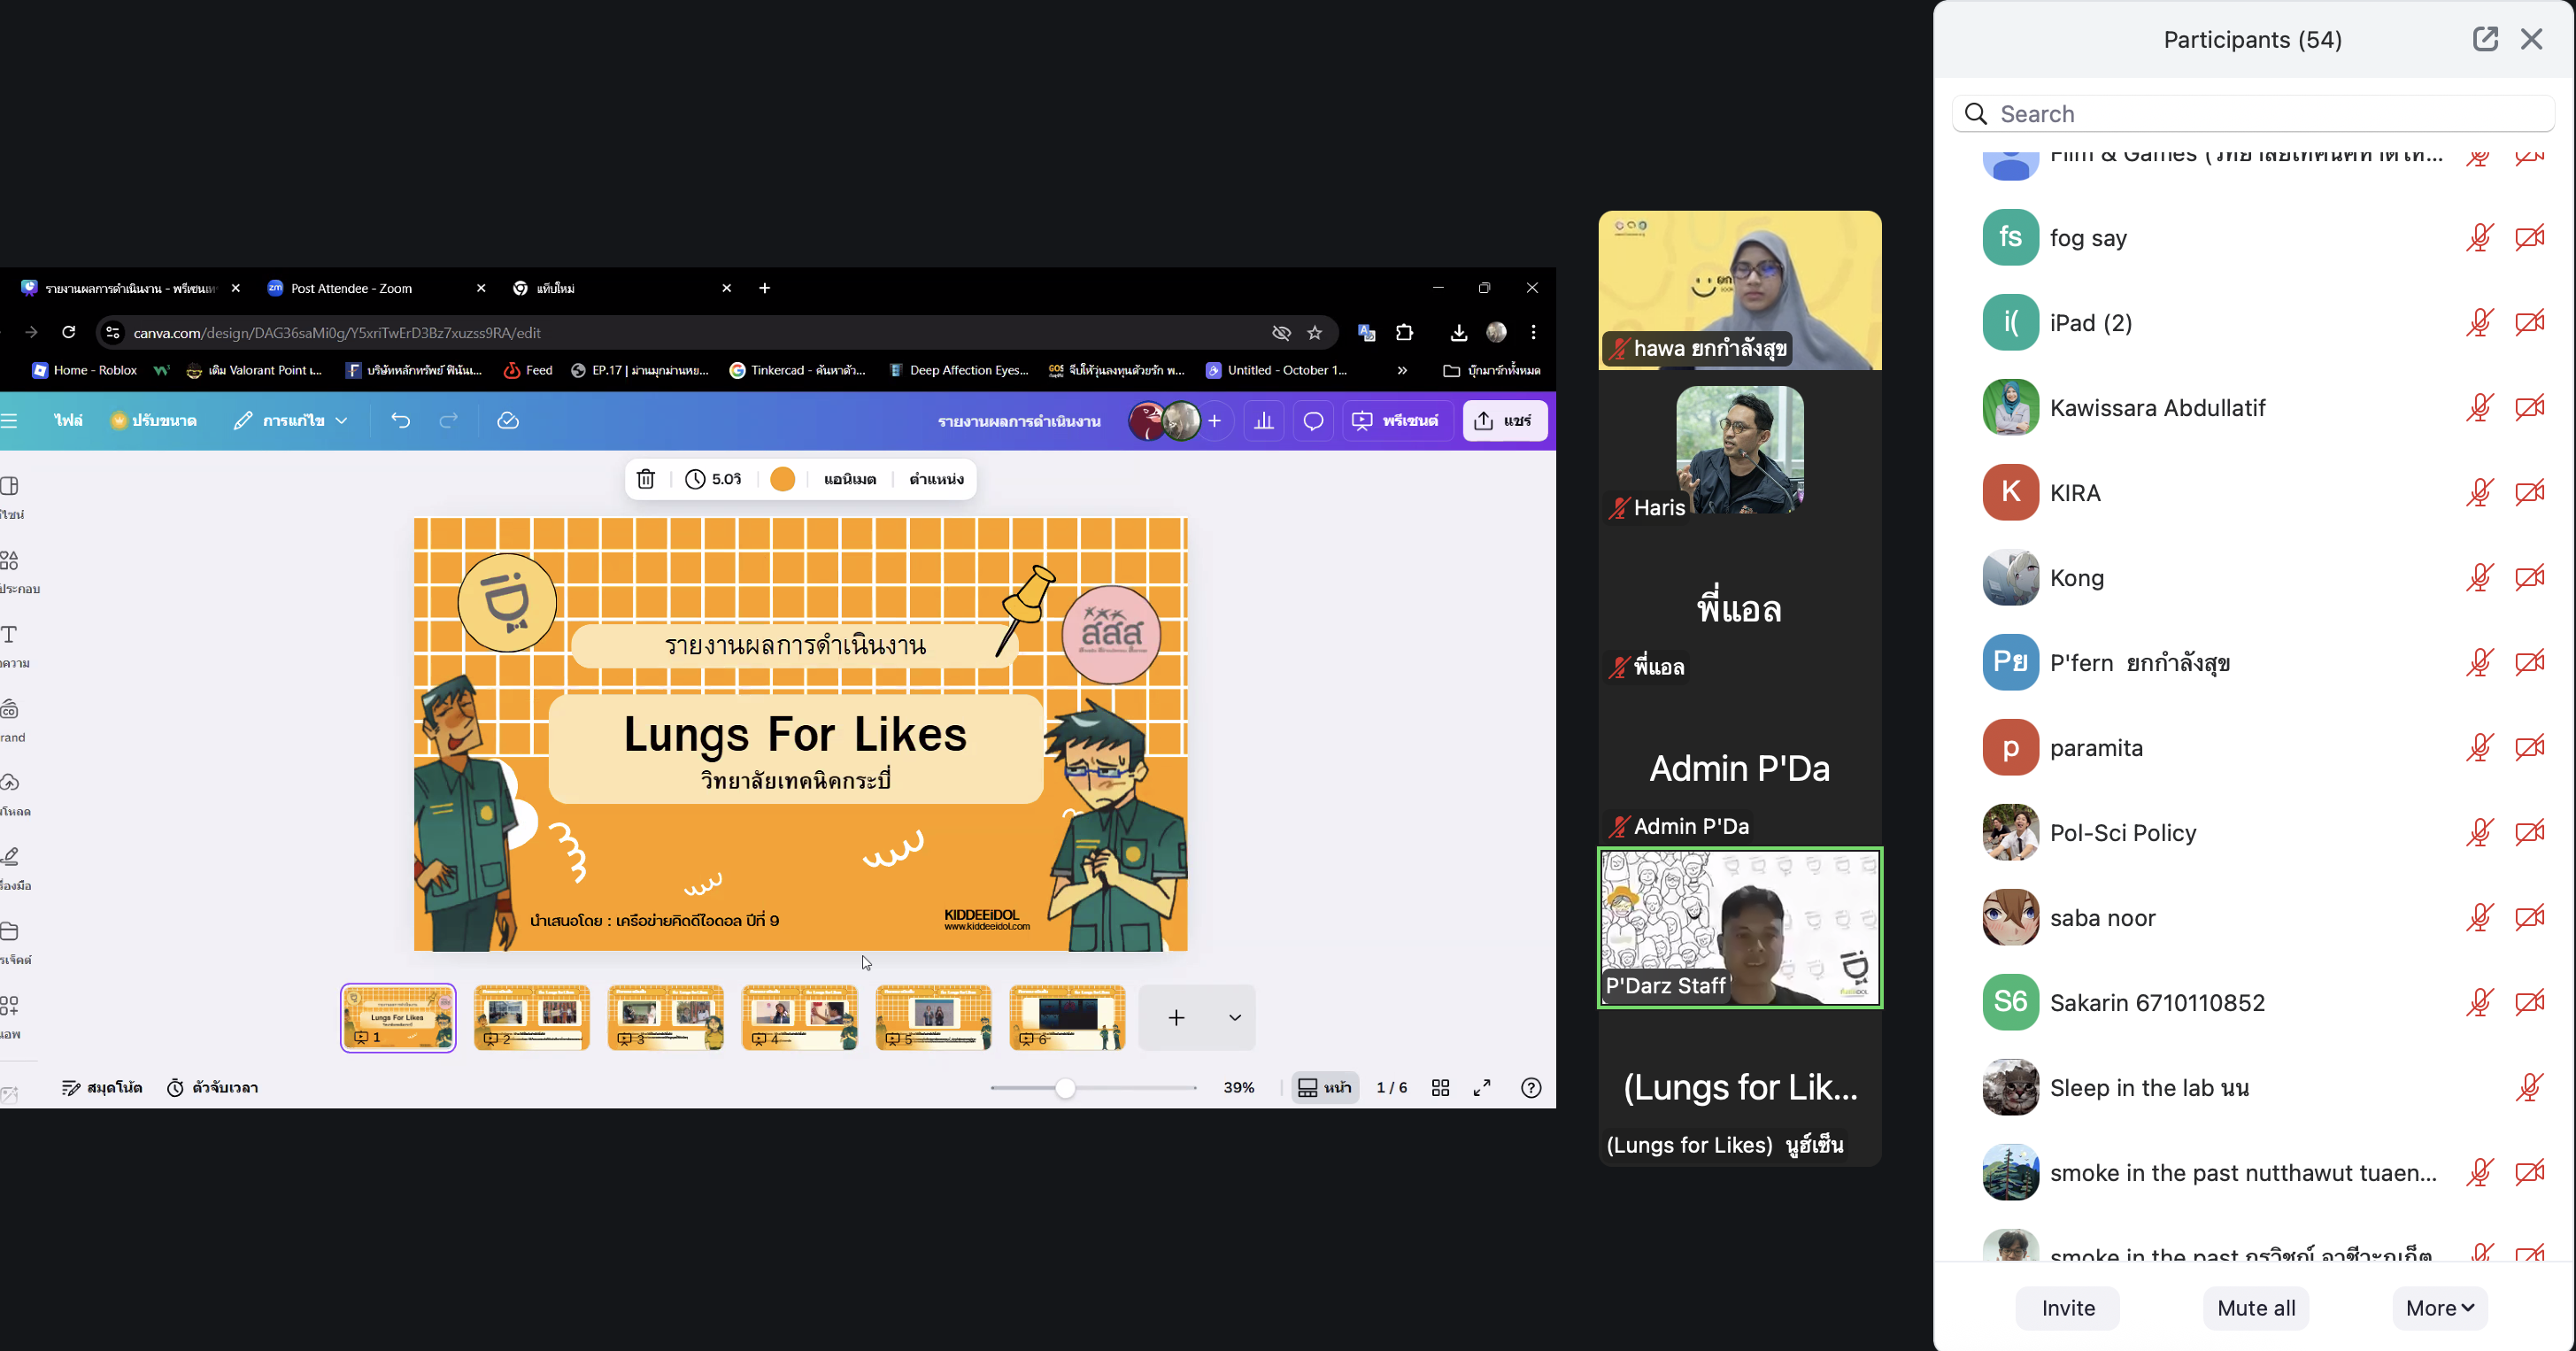Toggle video for KIRA participant

(2529, 493)
